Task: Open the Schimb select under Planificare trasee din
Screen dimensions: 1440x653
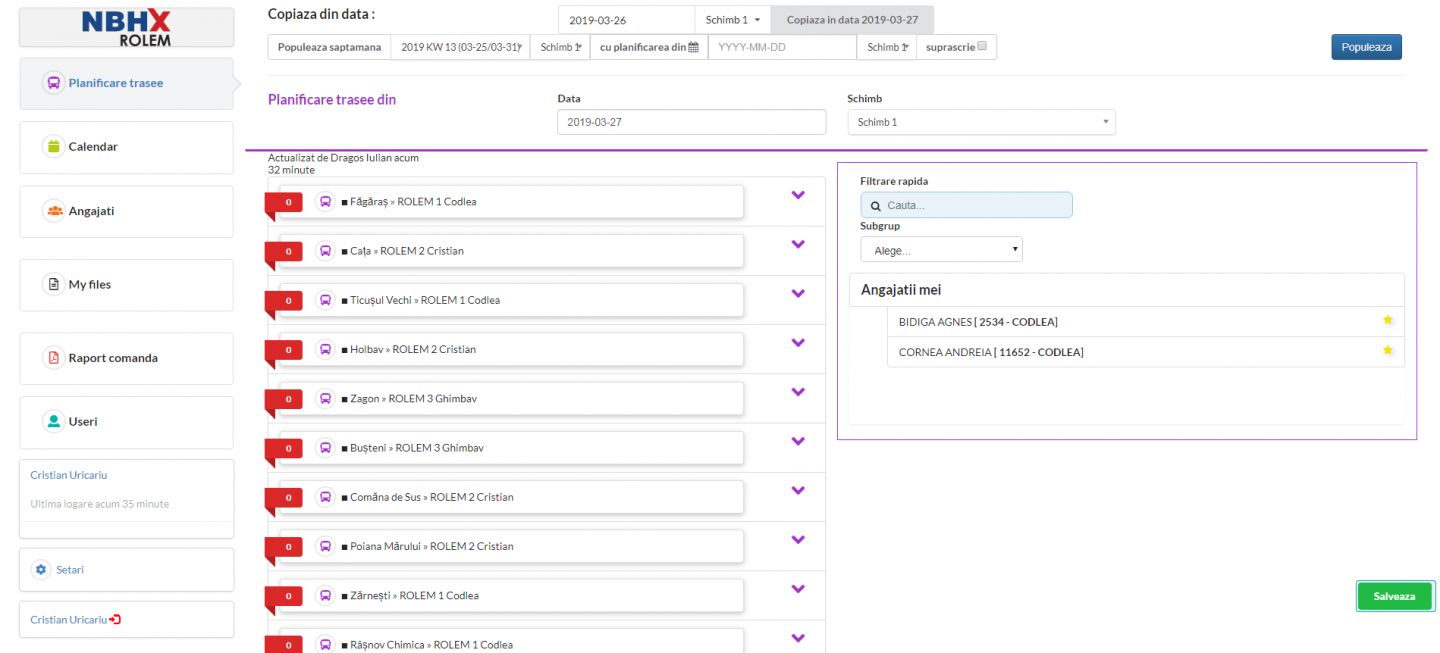Action: (981, 122)
